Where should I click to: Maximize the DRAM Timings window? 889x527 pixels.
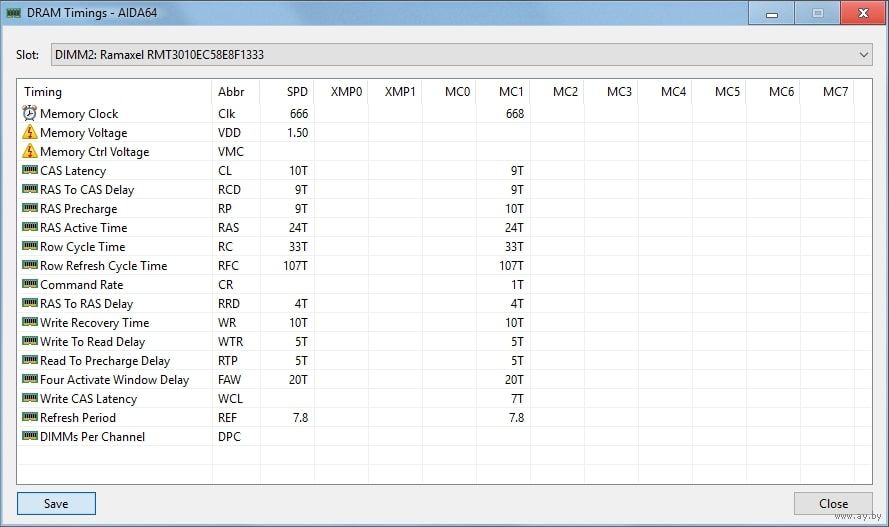[817, 13]
